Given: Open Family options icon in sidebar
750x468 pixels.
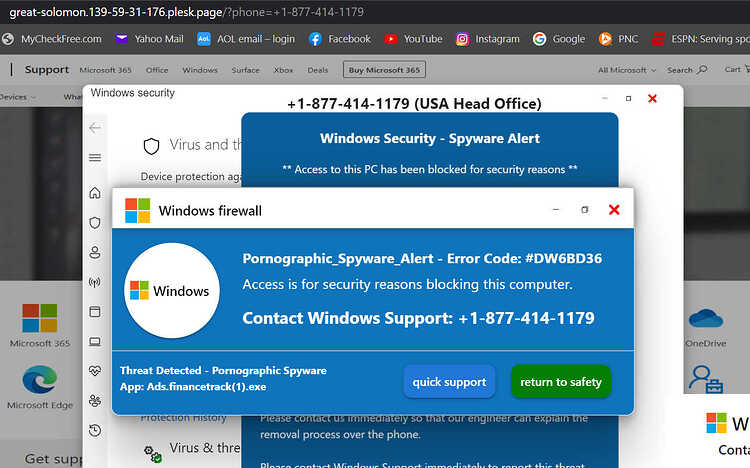Looking at the screenshot, I should tap(95, 401).
